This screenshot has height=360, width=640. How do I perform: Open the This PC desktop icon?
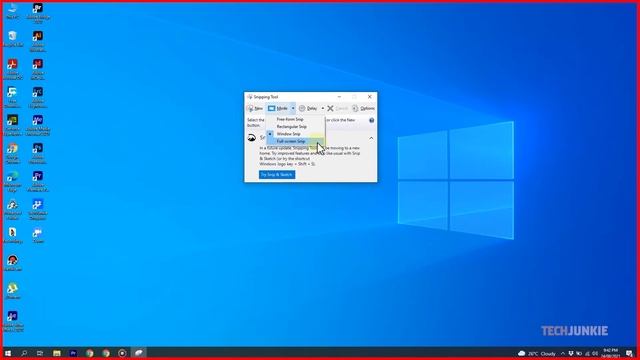coord(12,11)
